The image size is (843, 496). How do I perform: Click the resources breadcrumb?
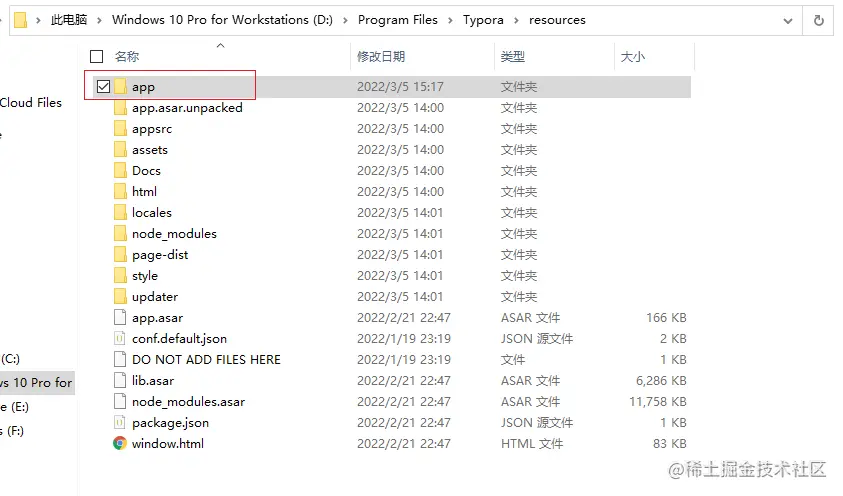click(x=557, y=20)
